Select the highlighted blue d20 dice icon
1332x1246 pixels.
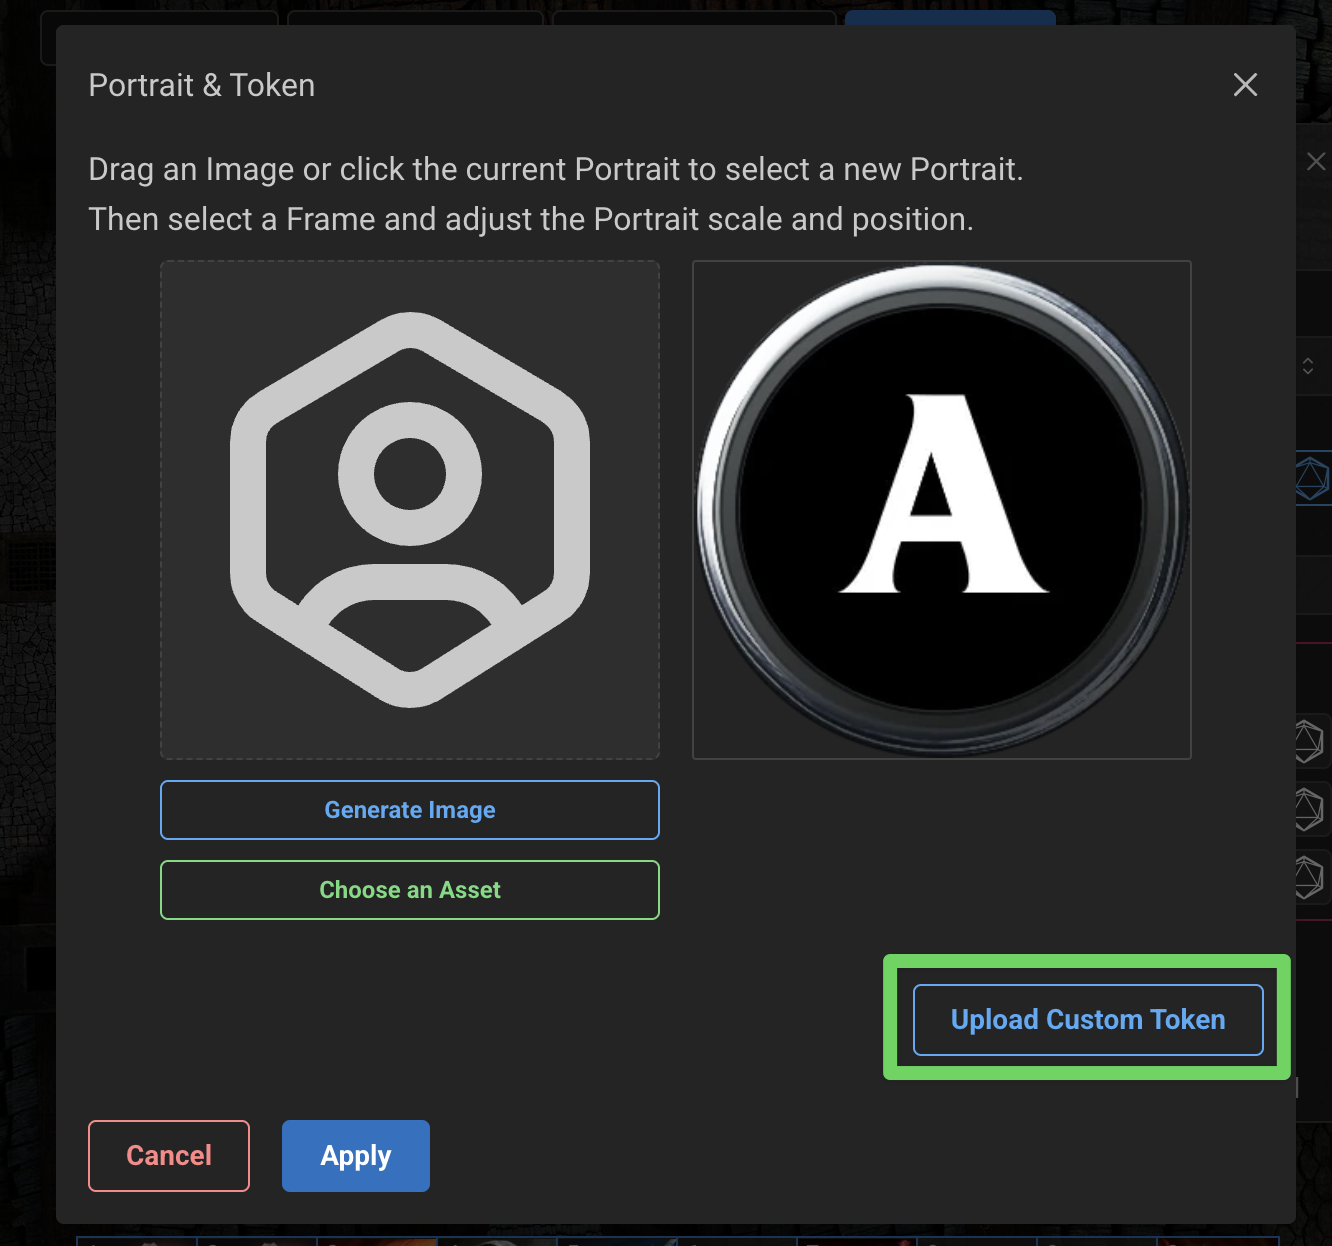[1316, 477]
